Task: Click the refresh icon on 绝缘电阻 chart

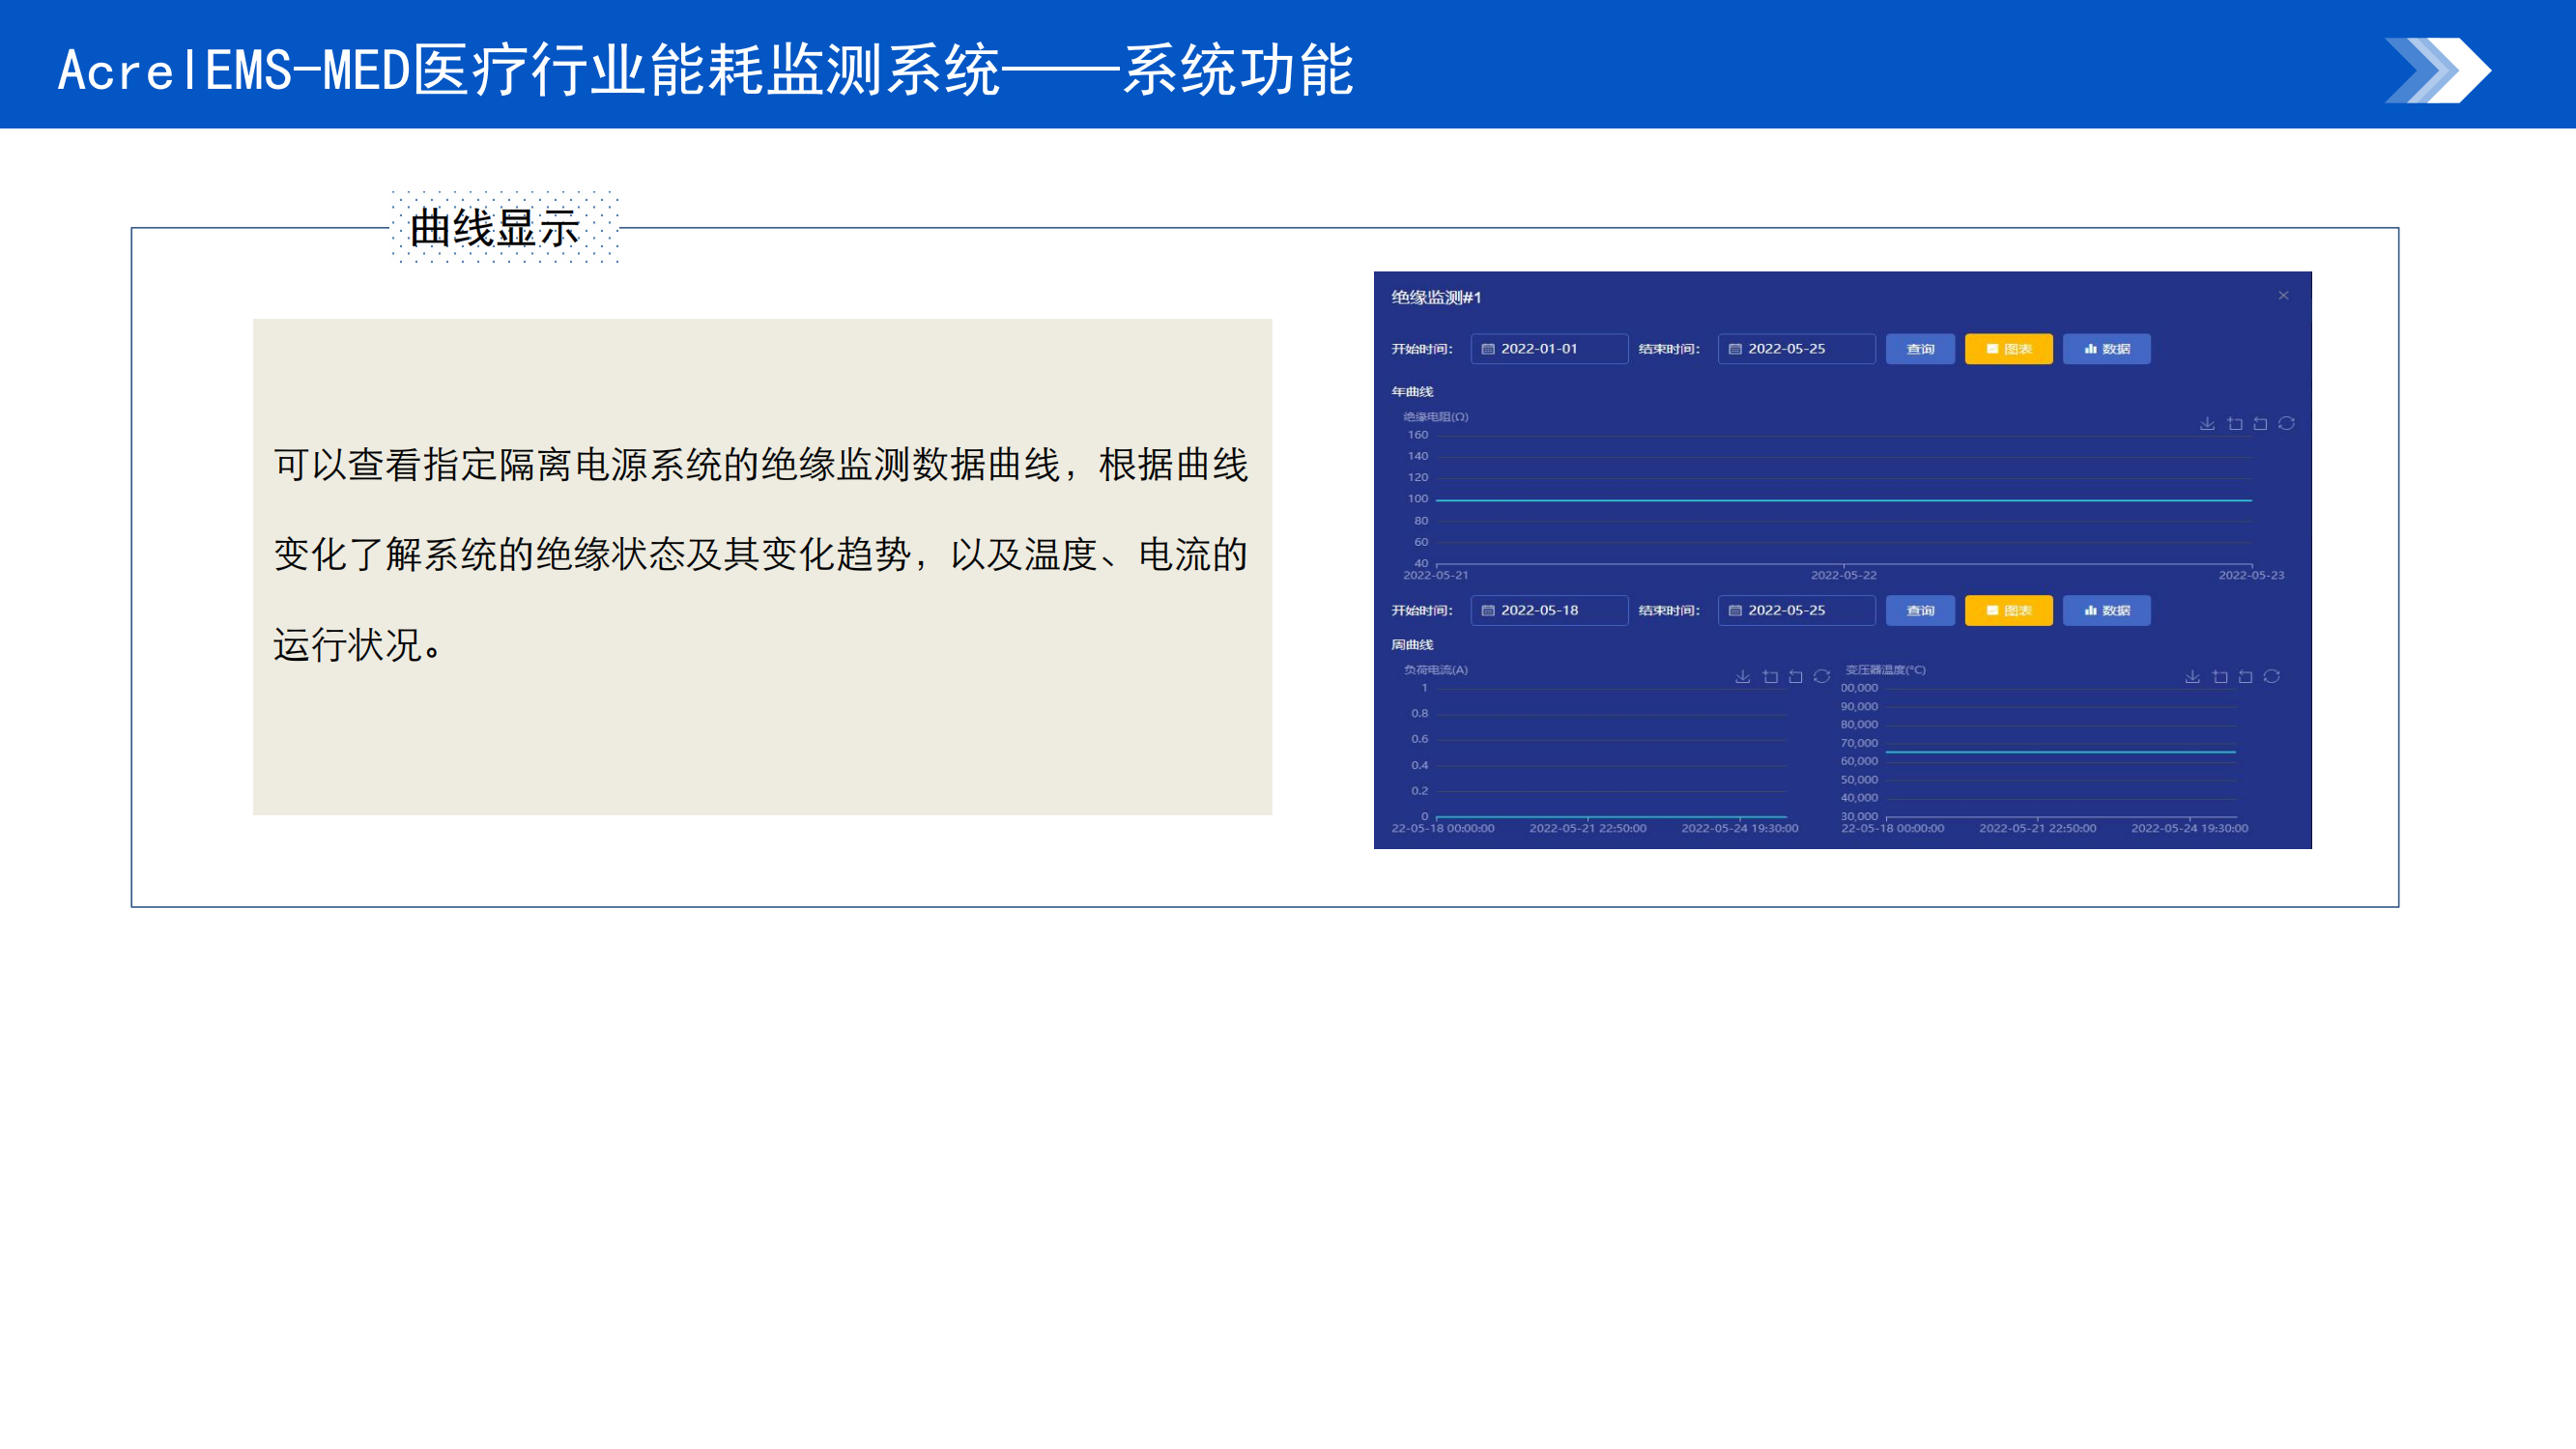Action: [2286, 424]
